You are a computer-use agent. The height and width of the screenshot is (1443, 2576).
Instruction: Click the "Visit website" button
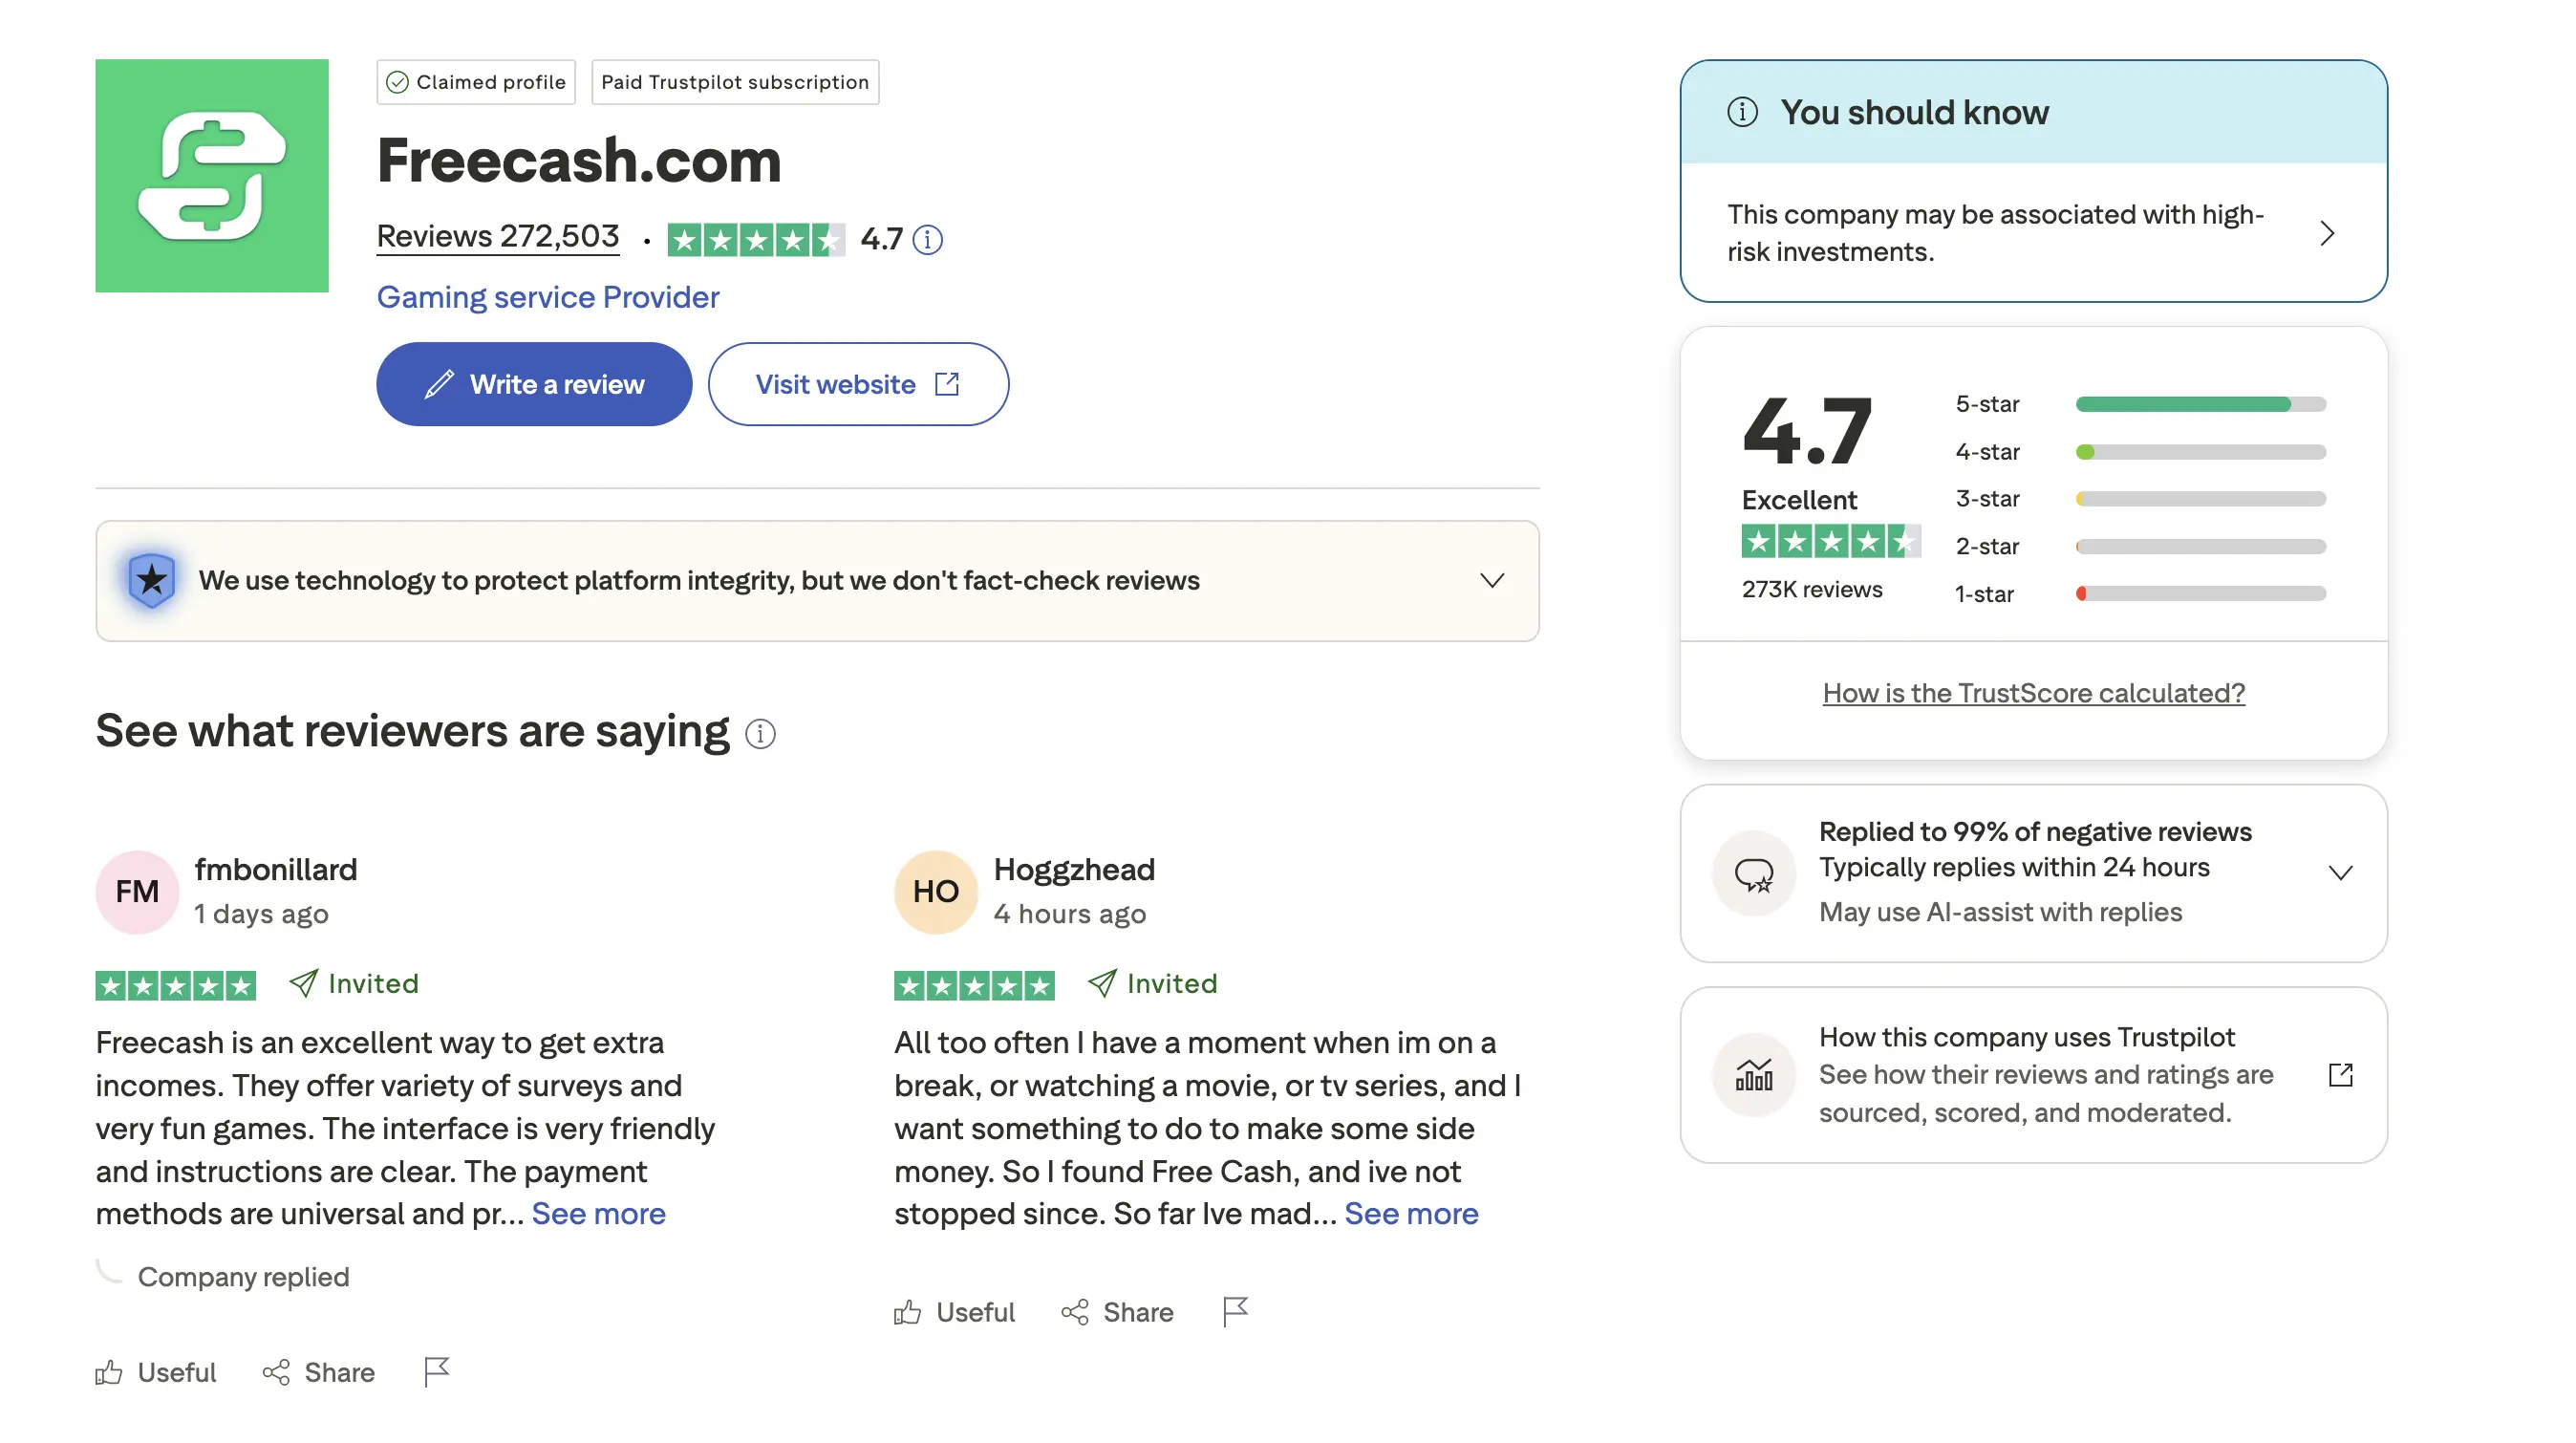coord(857,383)
